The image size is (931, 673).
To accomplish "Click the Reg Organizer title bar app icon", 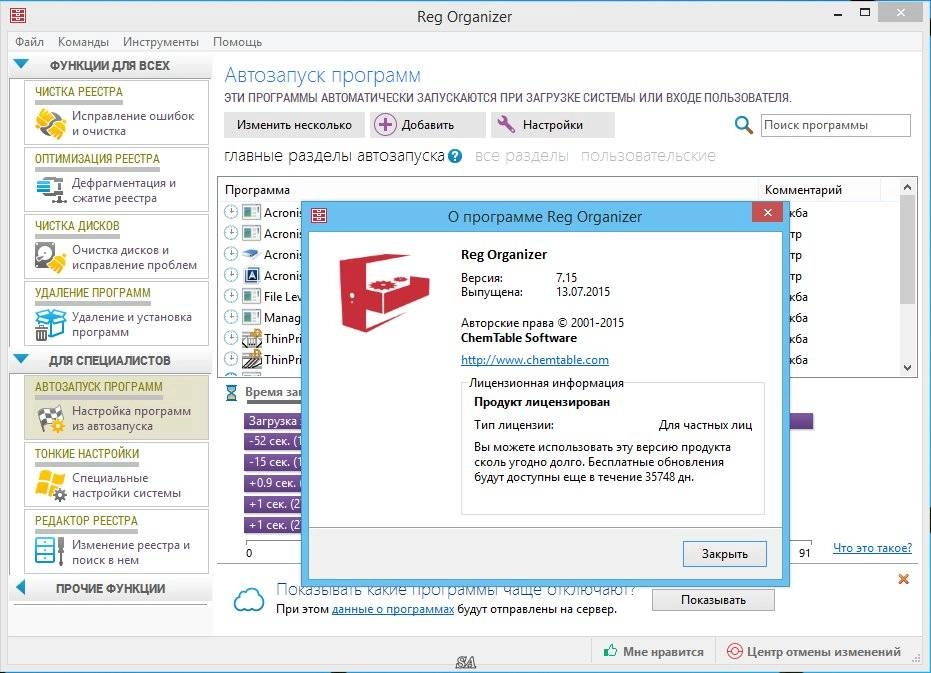I will 18,15.
